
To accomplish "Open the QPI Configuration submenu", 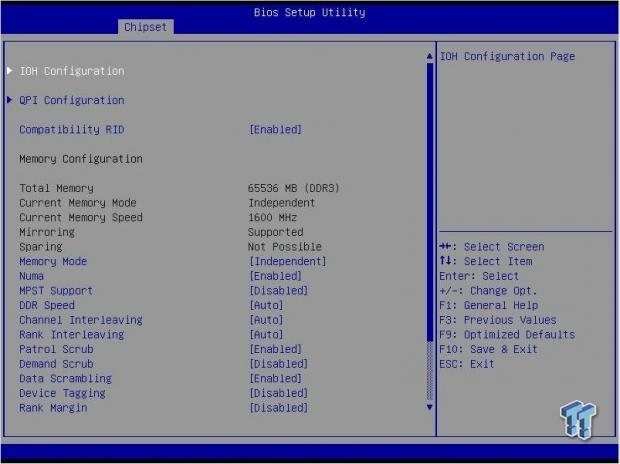I will (x=72, y=100).
